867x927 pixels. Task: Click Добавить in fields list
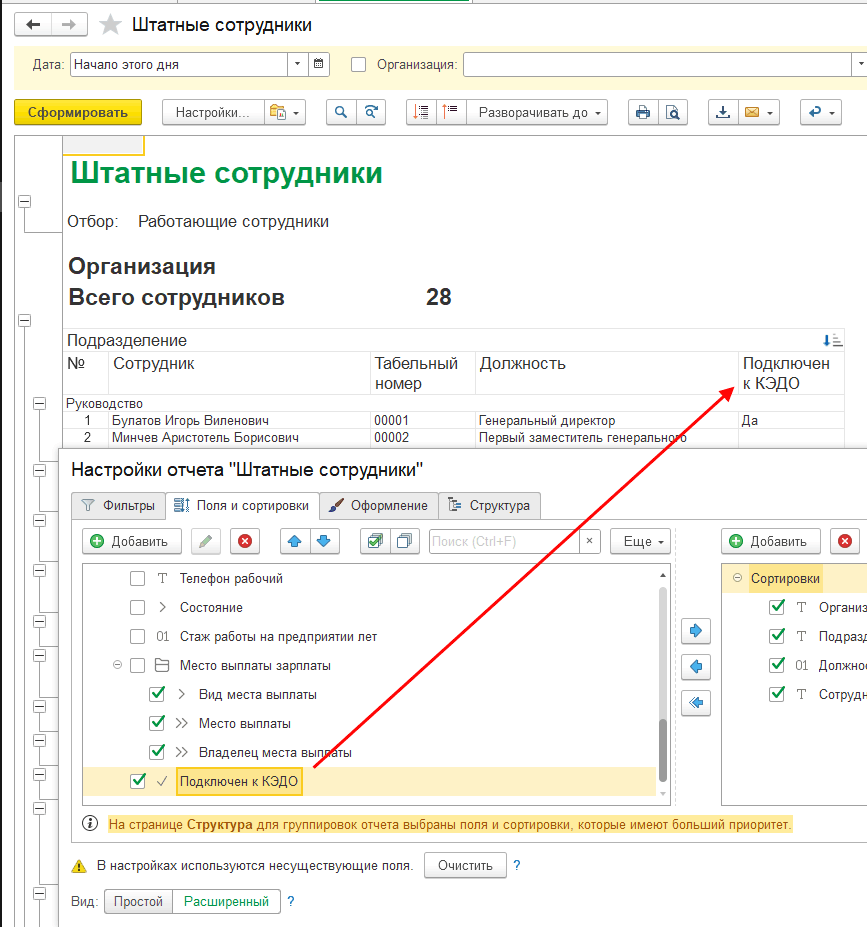click(131, 541)
